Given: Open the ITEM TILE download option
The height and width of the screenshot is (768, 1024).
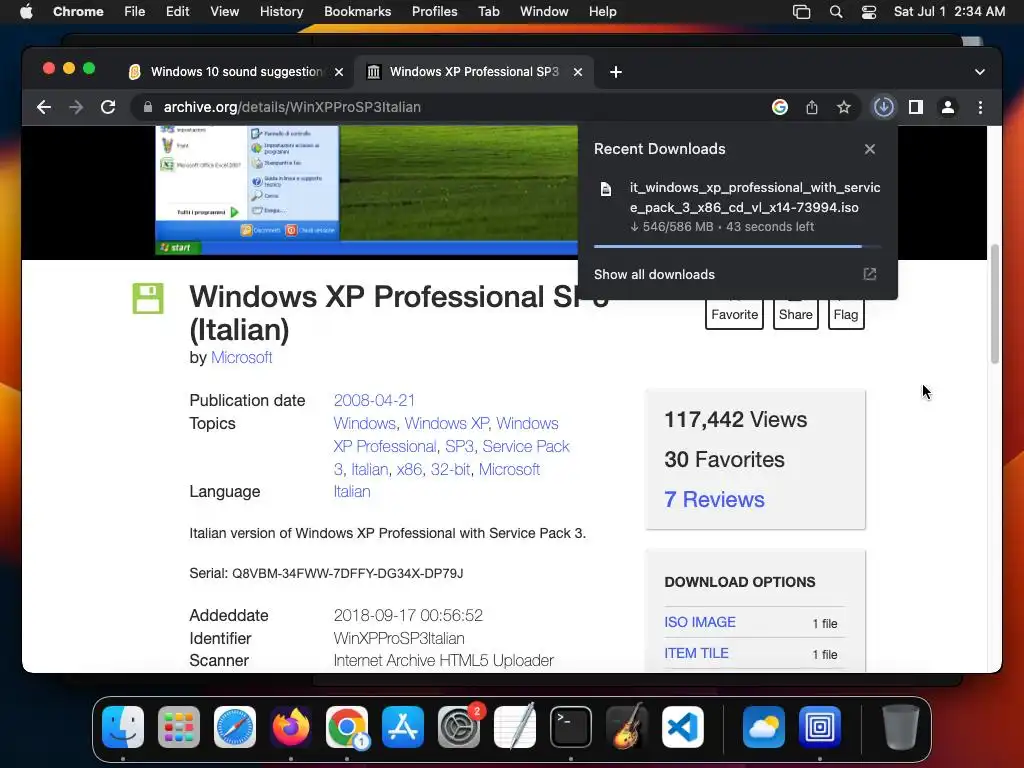Looking at the screenshot, I should (696, 653).
